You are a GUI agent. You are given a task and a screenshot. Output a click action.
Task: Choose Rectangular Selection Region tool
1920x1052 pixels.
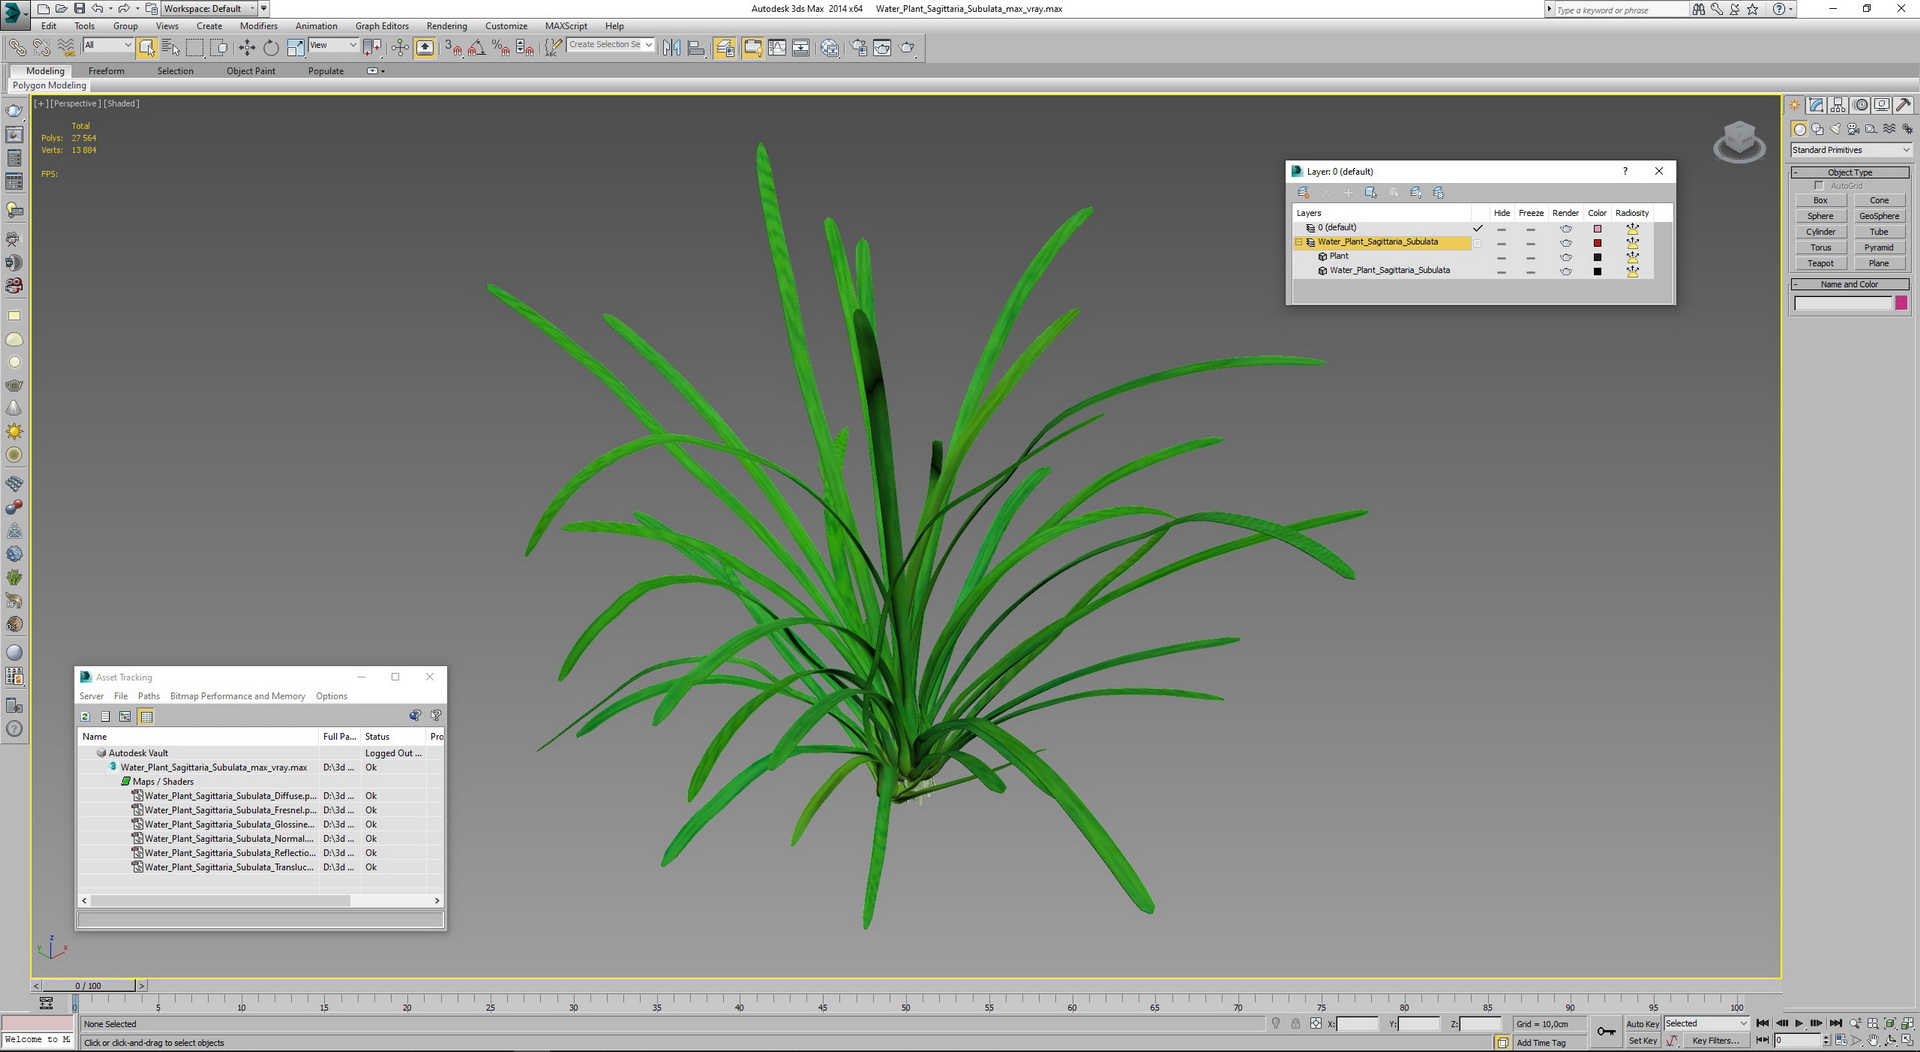pyautogui.click(x=195, y=47)
